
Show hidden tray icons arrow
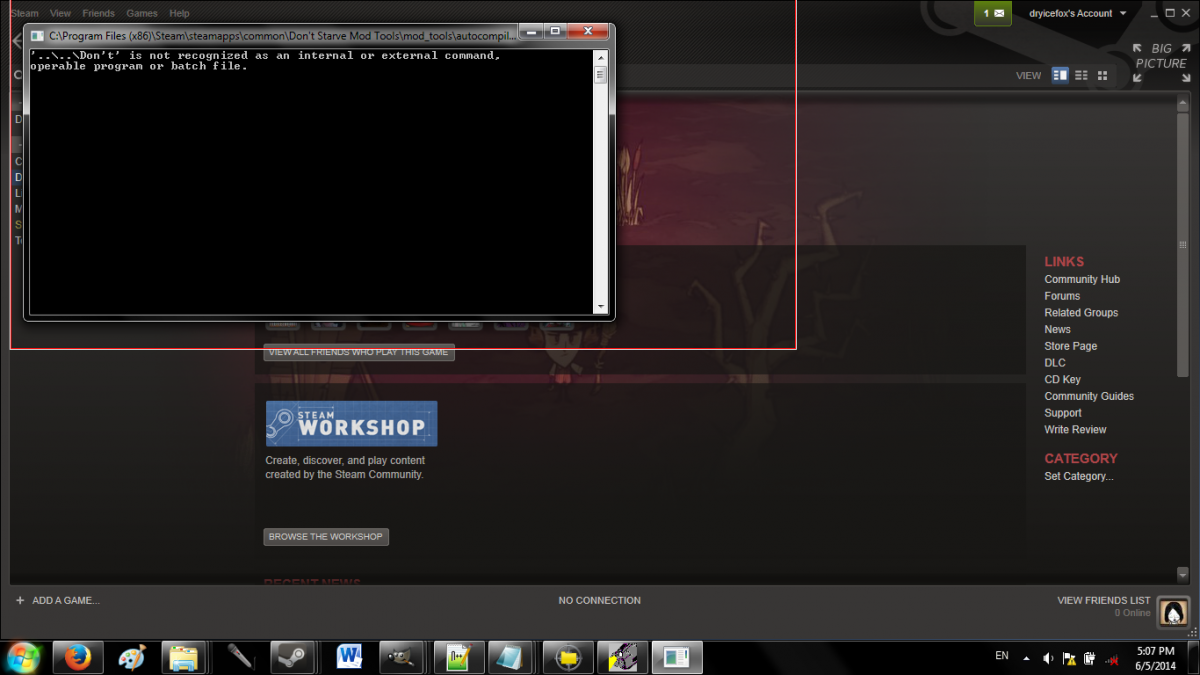click(1025, 659)
